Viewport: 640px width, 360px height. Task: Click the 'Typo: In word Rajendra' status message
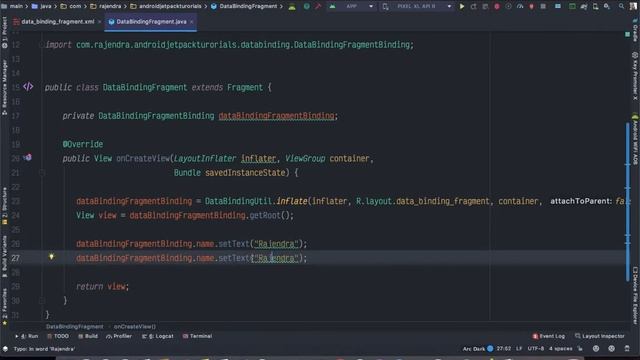pyautogui.click(x=44, y=349)
